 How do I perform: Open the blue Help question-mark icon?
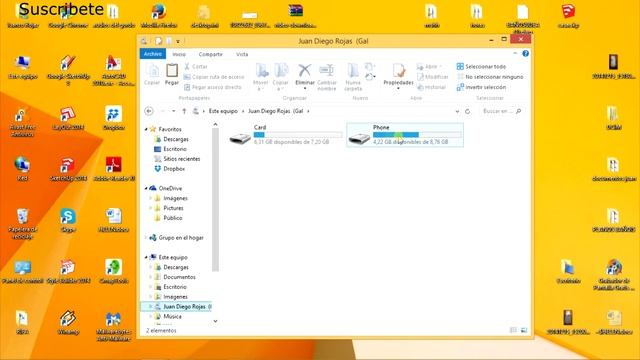525,53
